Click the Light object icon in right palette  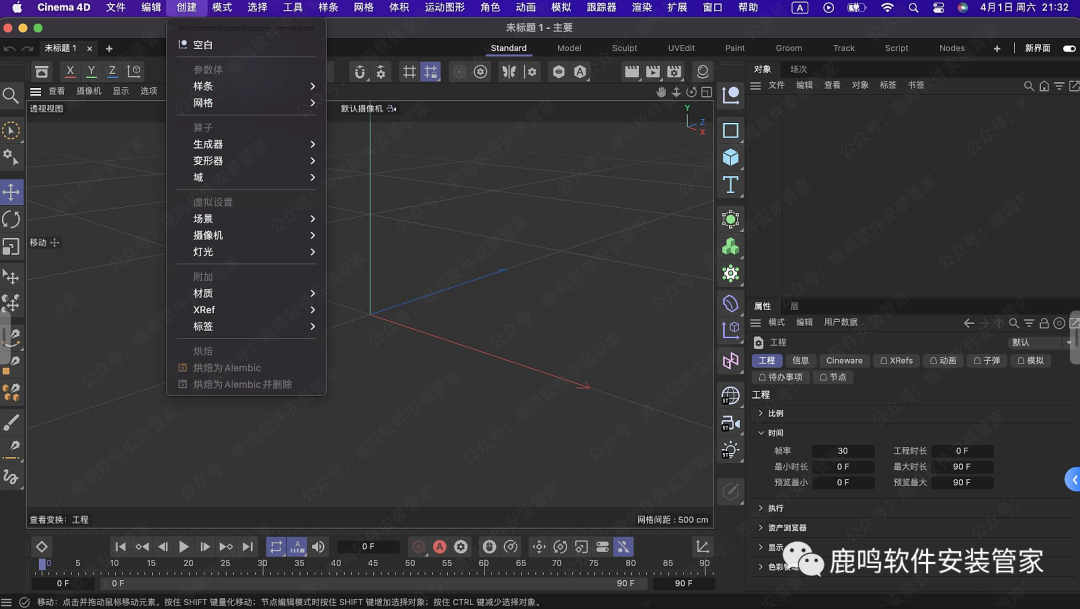[730, 450]
